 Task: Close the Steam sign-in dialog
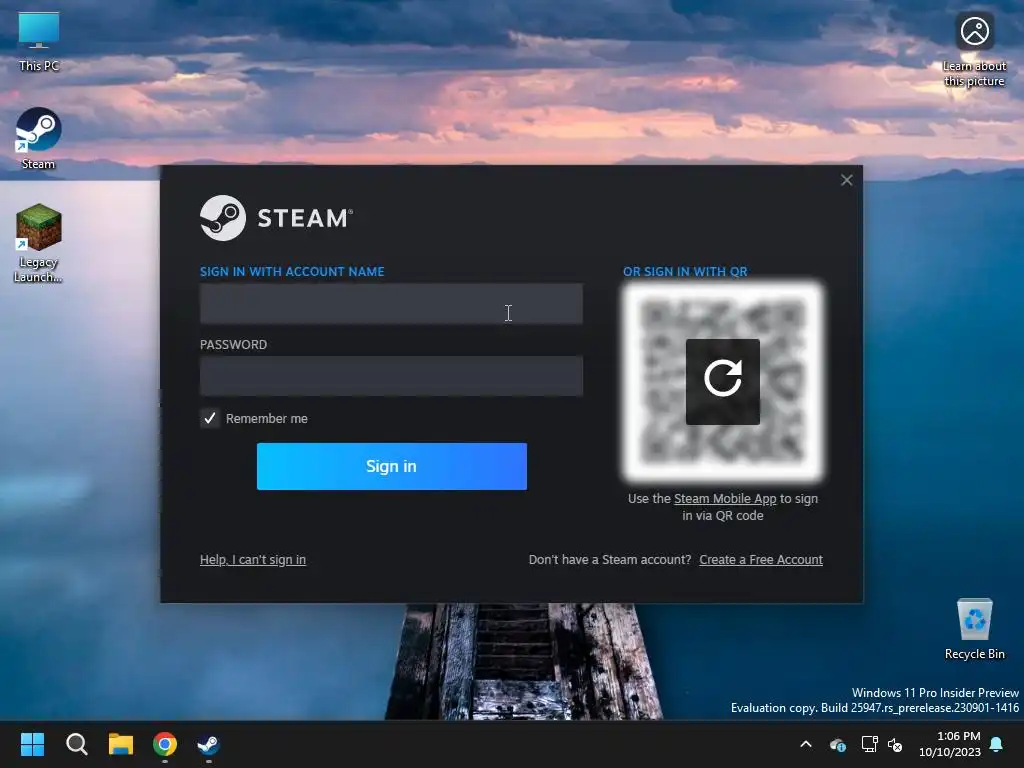846,180
